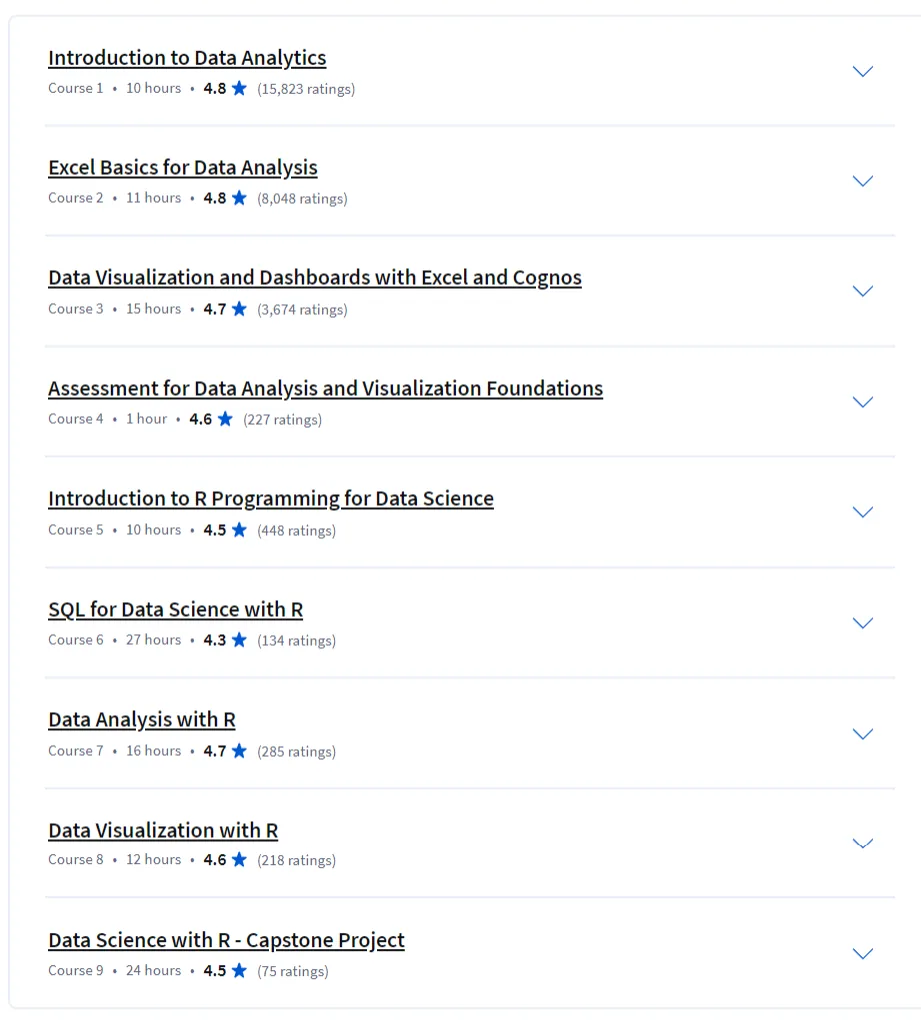The image size is (921, 1021).
Task: Expand the Data Analysis with R chevron
Action: pos(862,734)
